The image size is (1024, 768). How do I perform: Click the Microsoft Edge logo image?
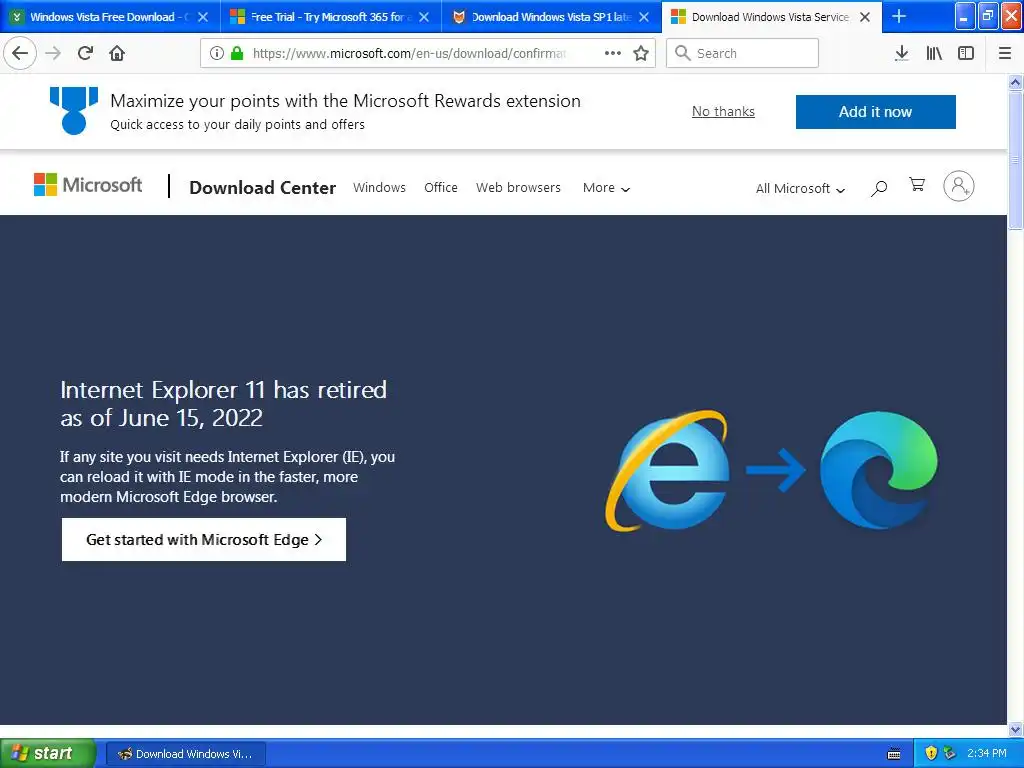coord(879,470)
